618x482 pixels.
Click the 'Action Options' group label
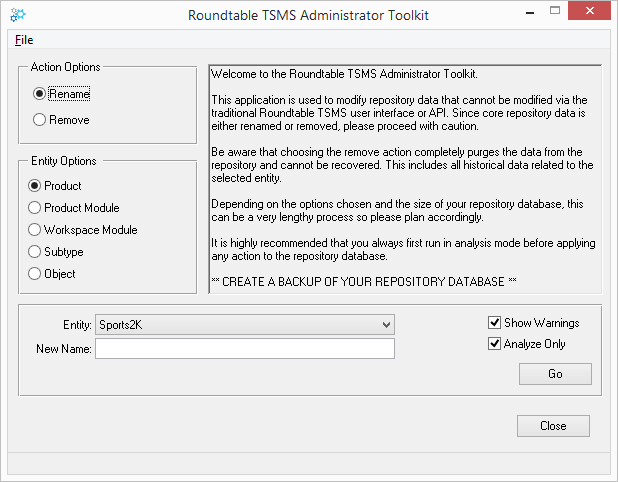[65, 67]
